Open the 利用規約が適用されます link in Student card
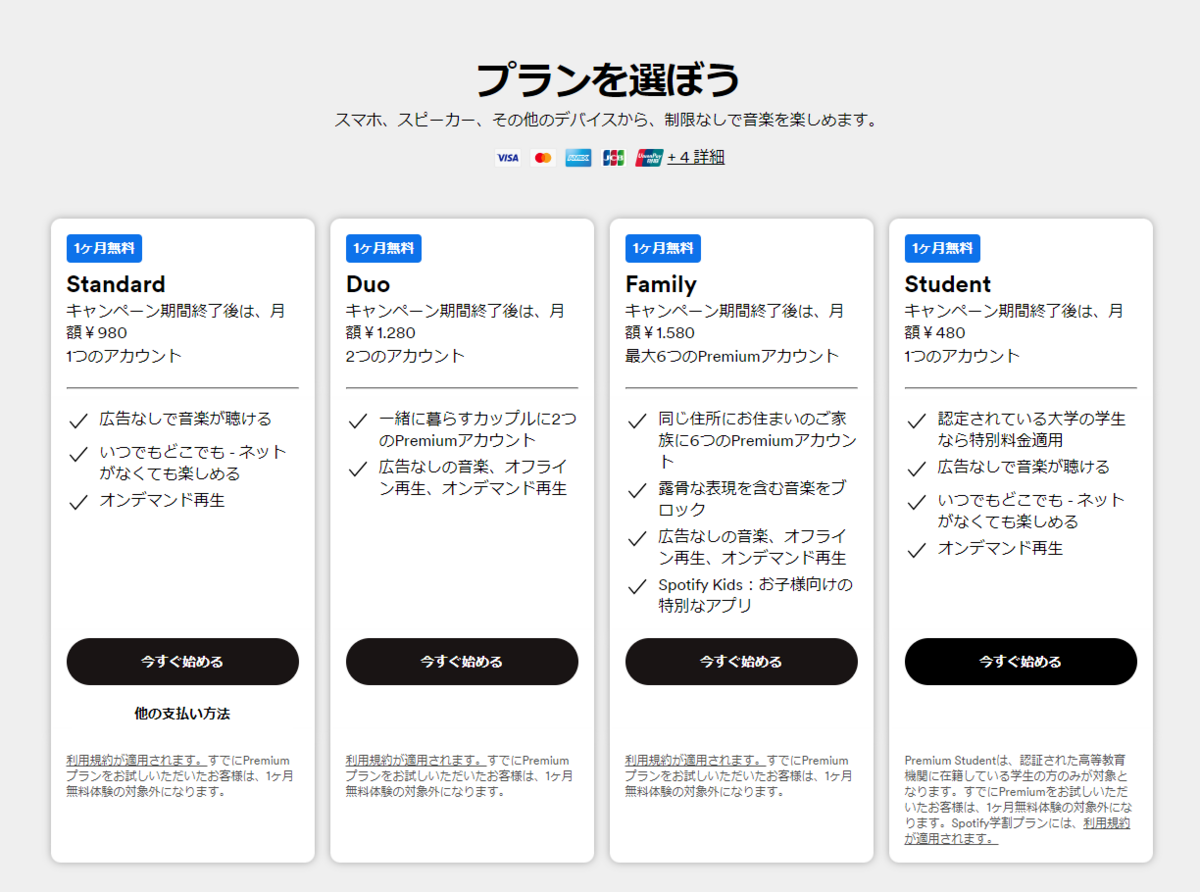The height and width of the screenshot is (892, 1200). click(1106, 823)
